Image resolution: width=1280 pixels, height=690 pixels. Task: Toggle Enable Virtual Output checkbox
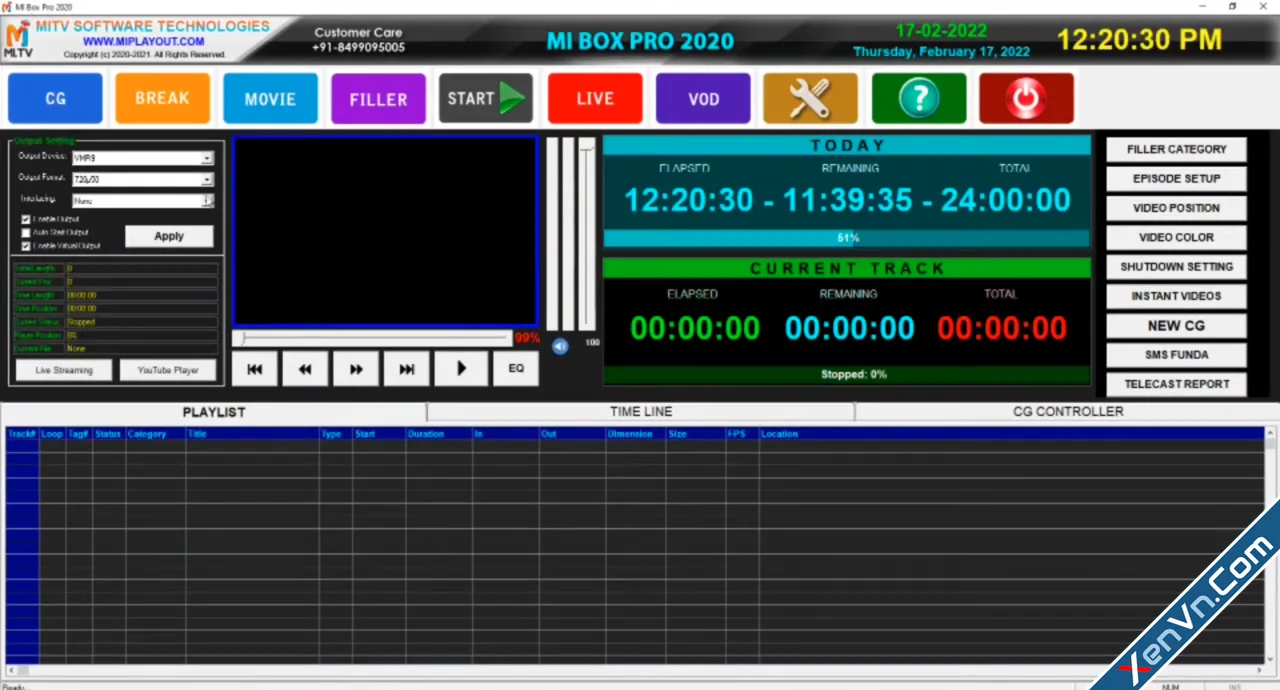26,245
